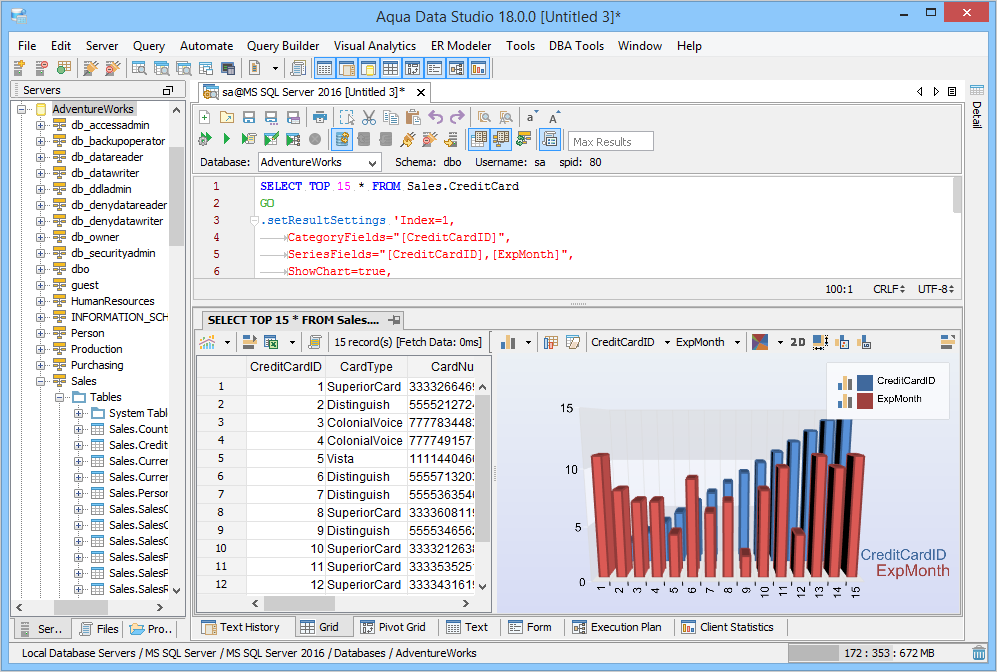
Task: Click the Print icon in editor toolbar
Action: pyautogui.click(x=320, y=117)
